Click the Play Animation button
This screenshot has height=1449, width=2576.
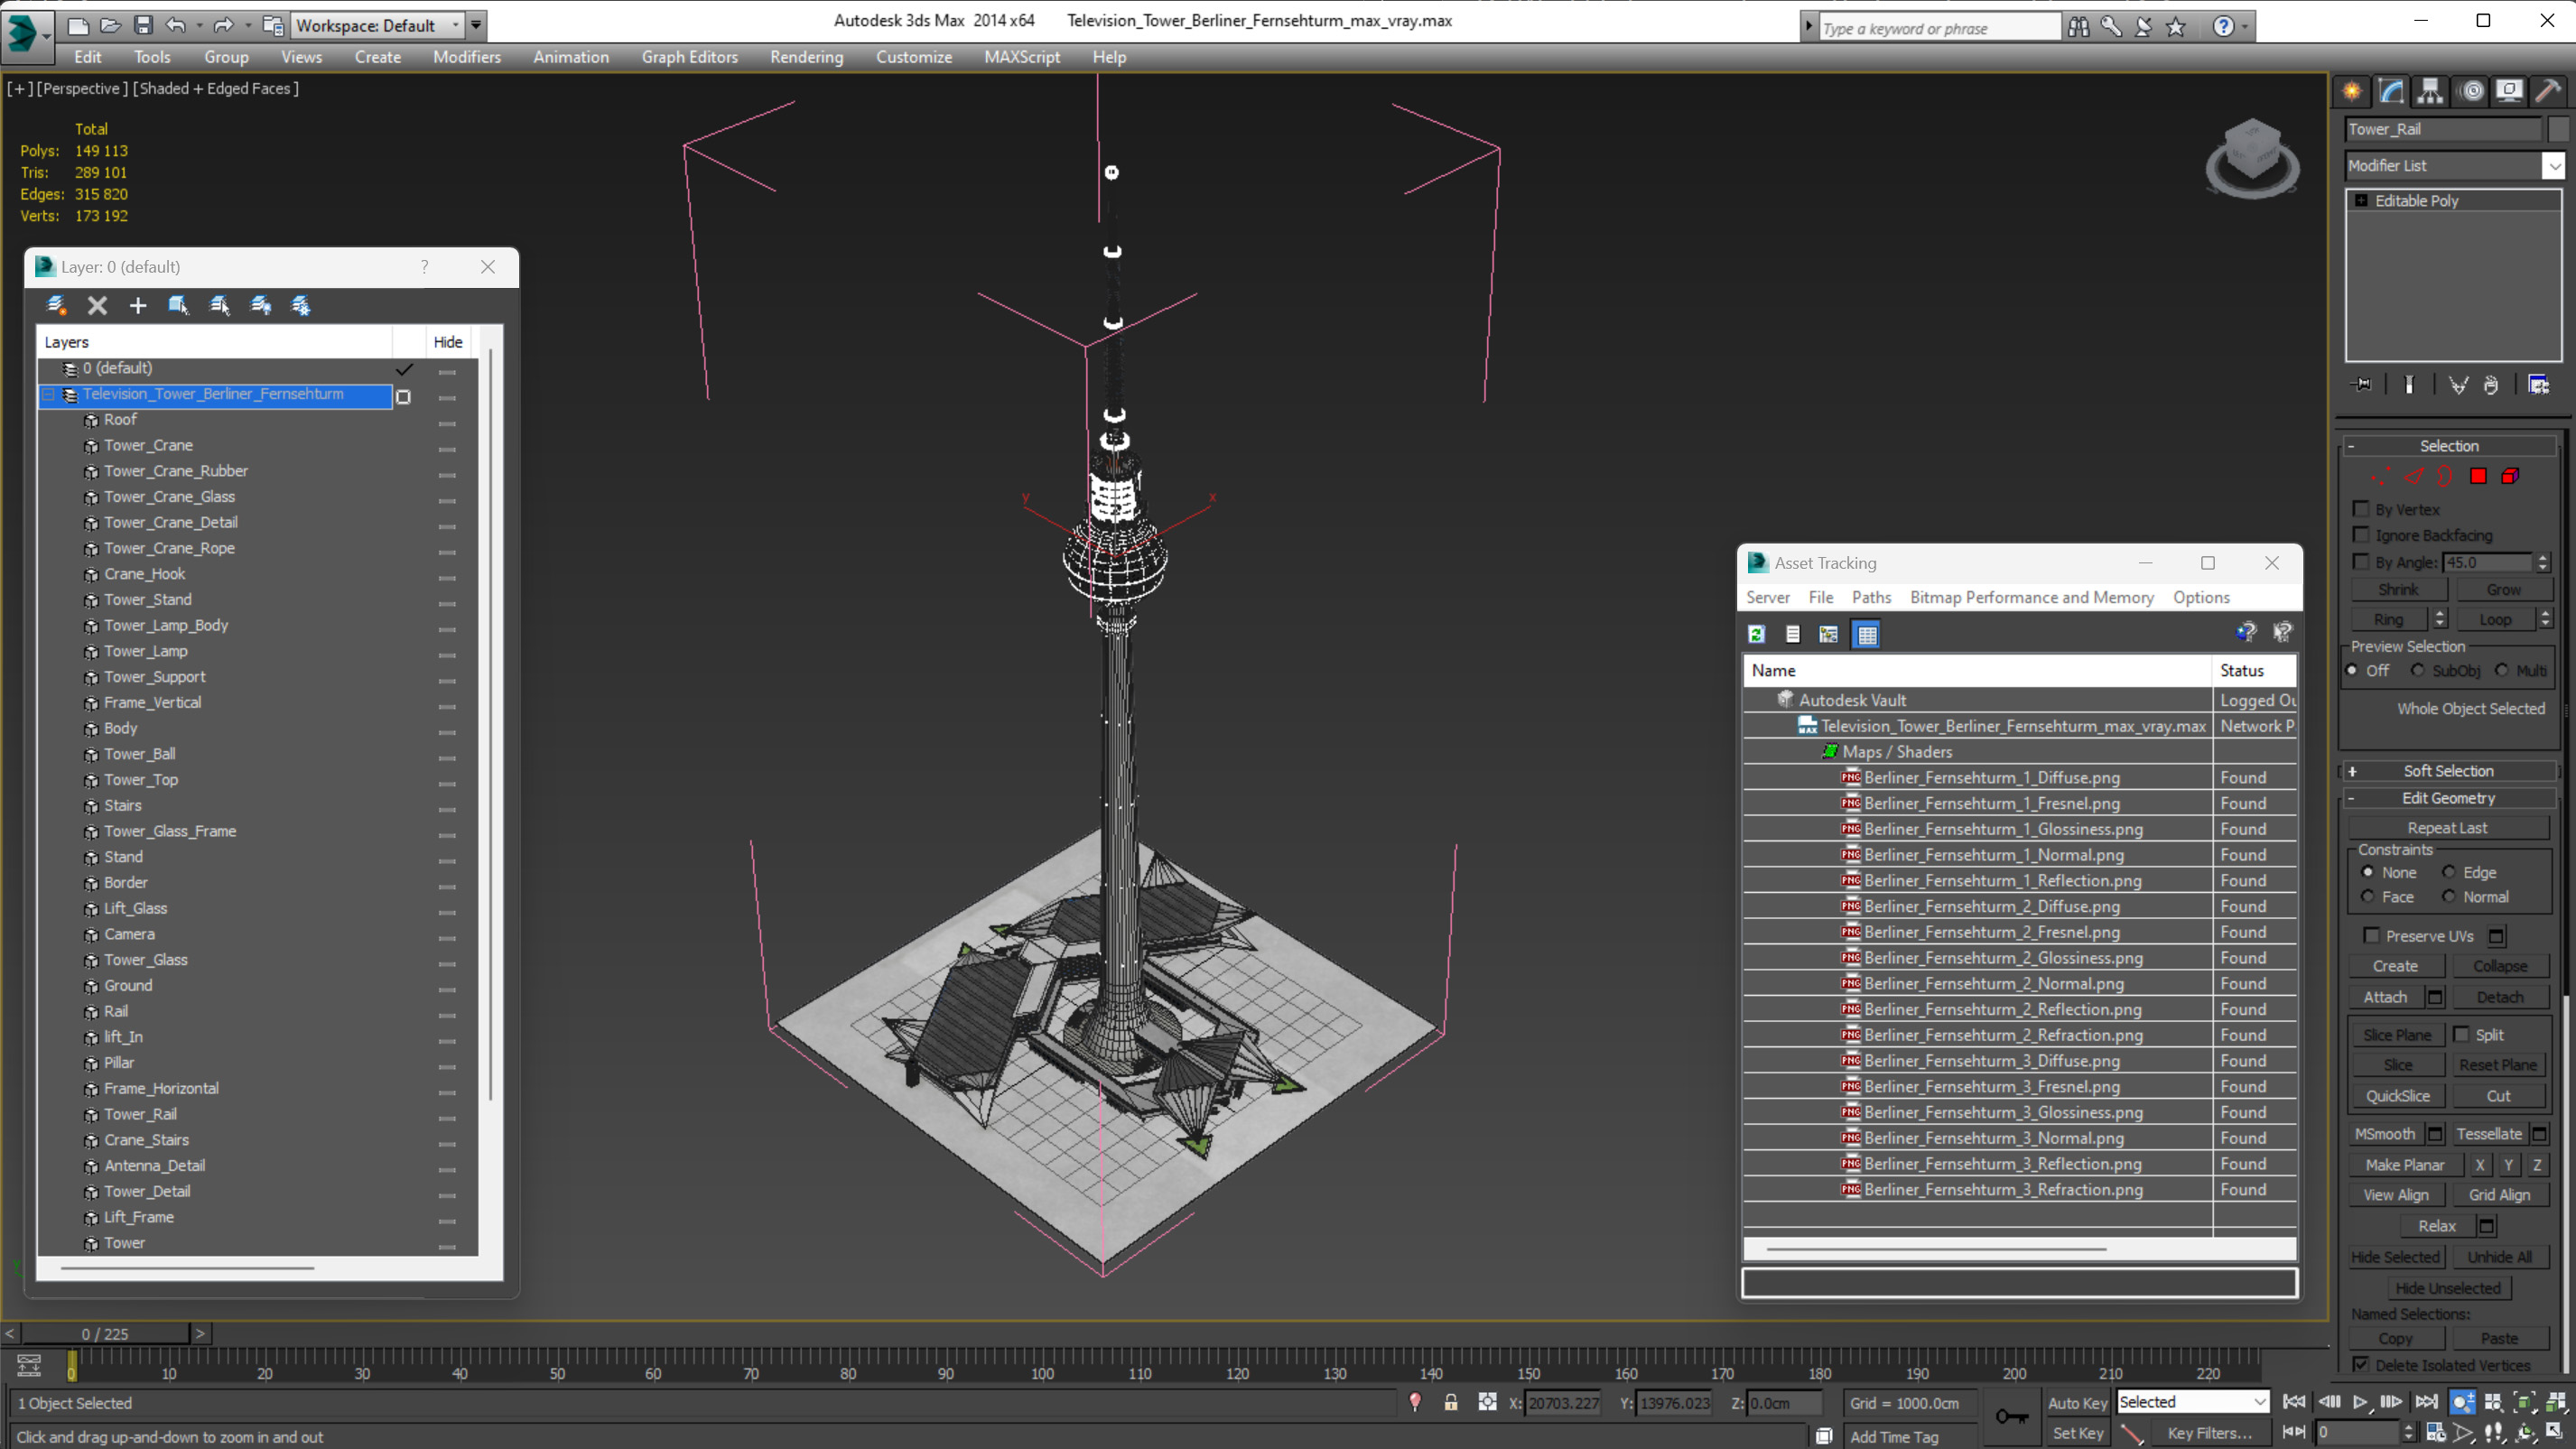coord(2360,1402)
